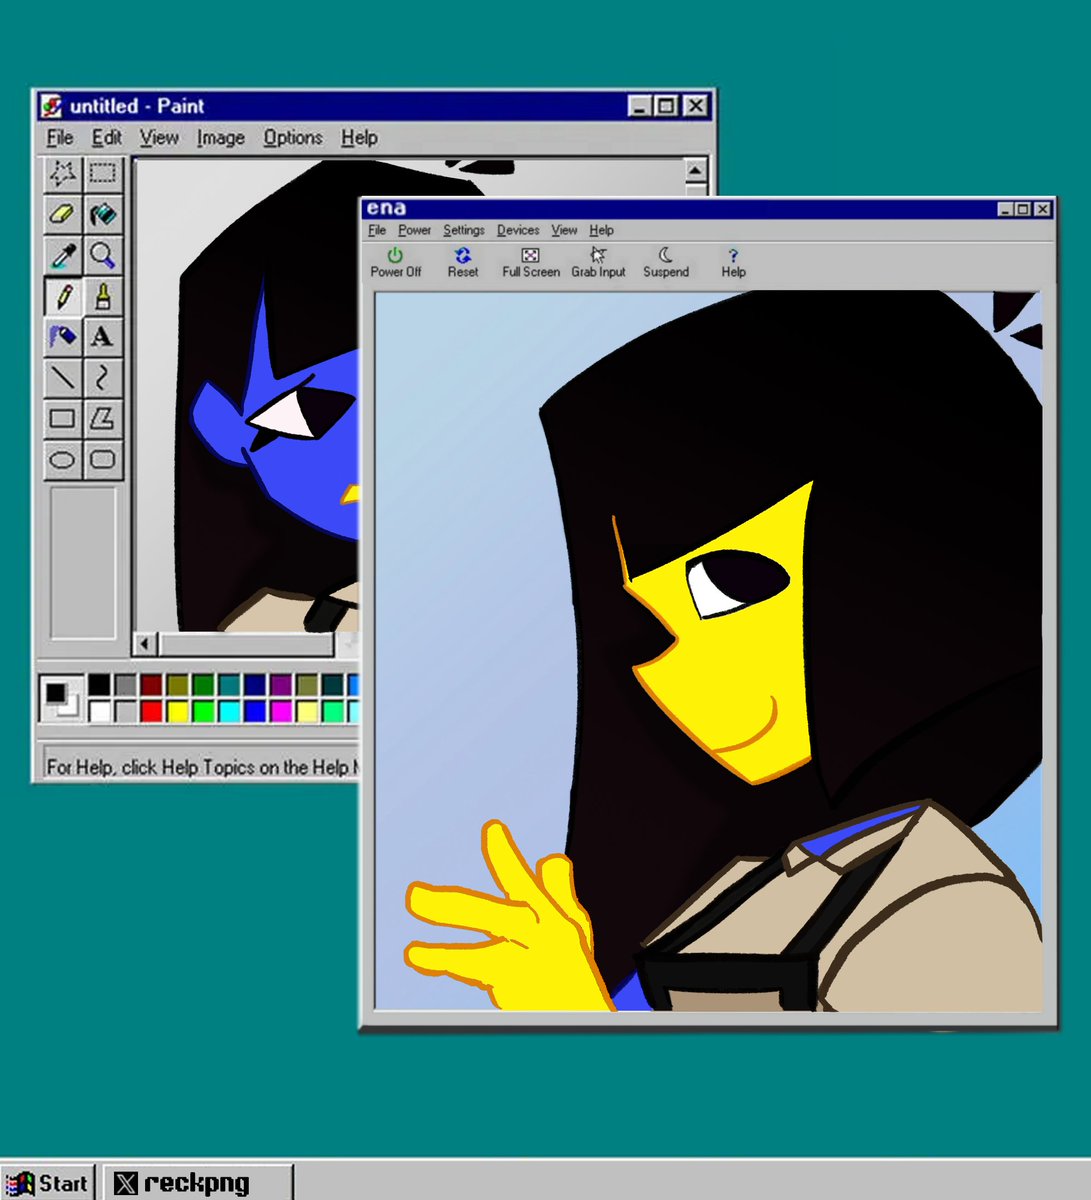Image resolution: width=1091 pixels, height=1200 pixels.
Task: Click the Start button on taskbar
Action: (x=47, y=1183)
